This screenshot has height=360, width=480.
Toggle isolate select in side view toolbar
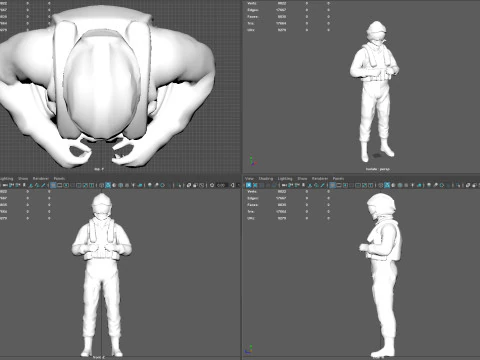(458, 185)
